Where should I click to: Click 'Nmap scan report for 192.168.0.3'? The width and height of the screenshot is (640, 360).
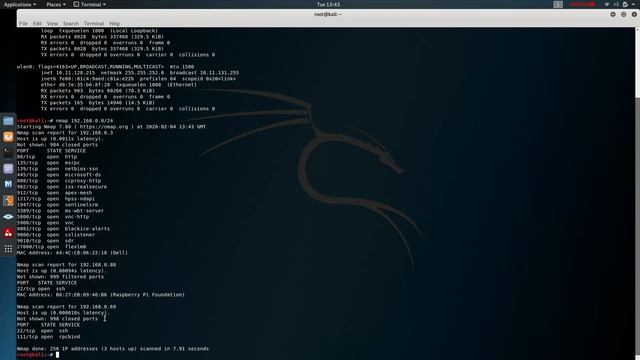coord(65,133)
